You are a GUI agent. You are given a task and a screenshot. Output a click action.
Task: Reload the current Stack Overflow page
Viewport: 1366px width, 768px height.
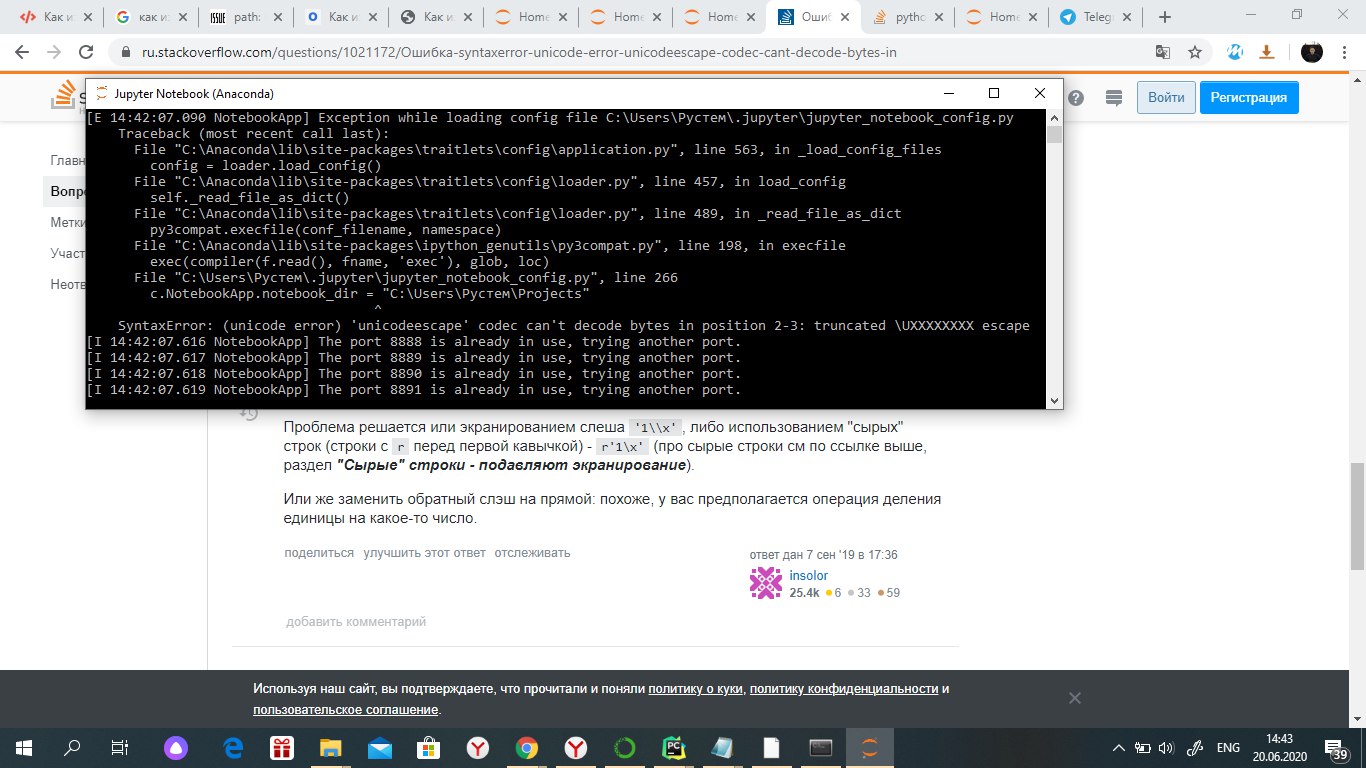click(x=87, y=52)
